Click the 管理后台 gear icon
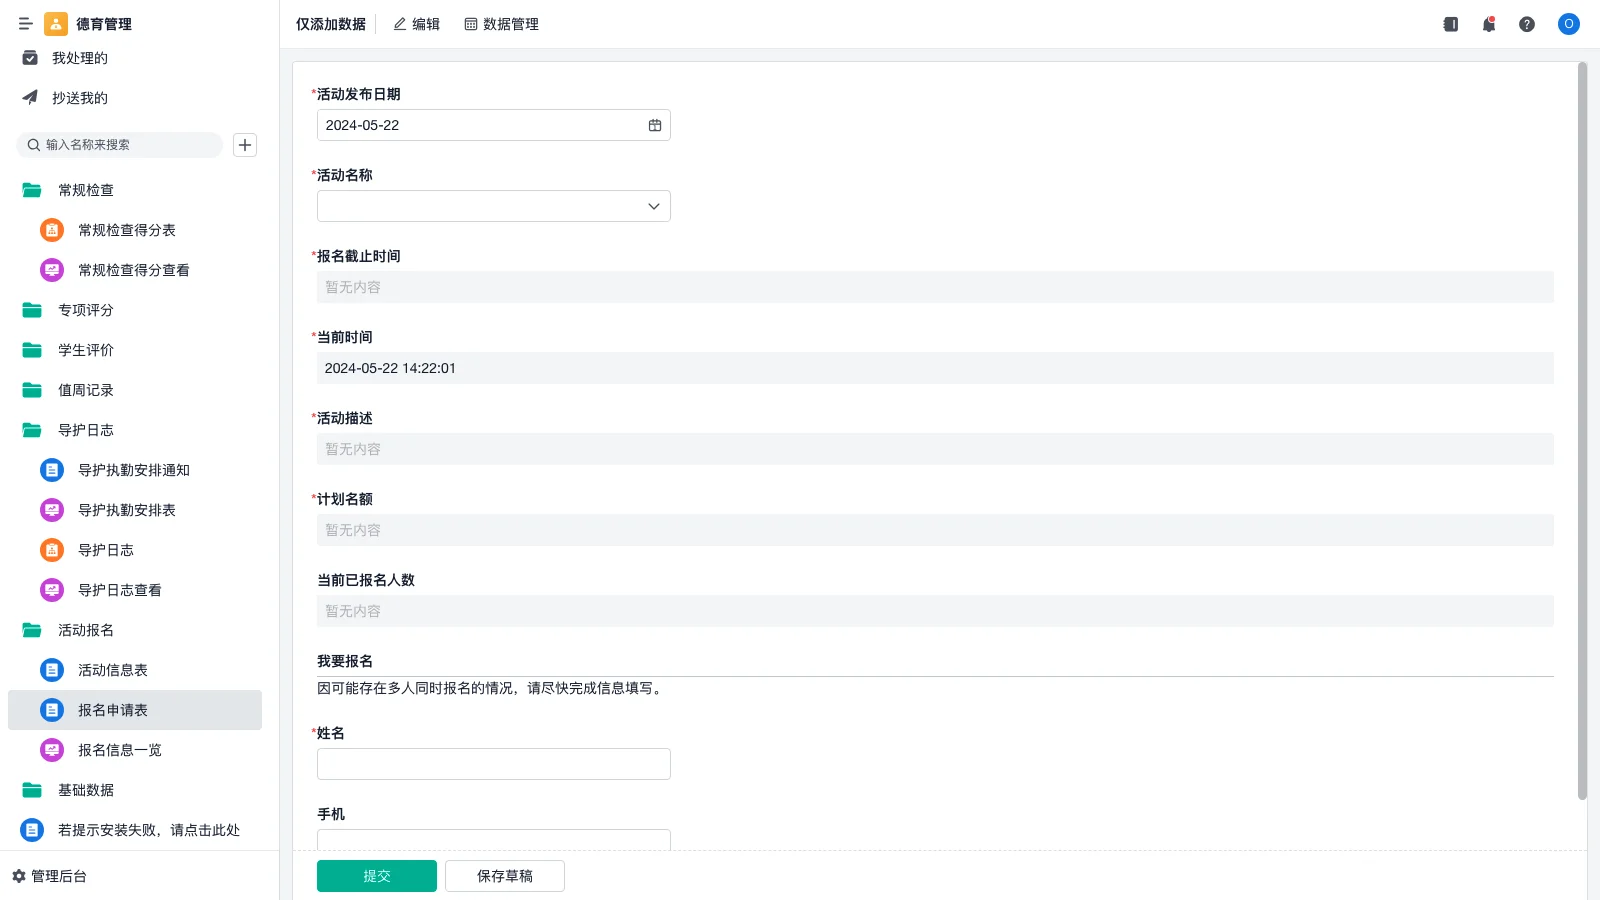 point(19,876)
